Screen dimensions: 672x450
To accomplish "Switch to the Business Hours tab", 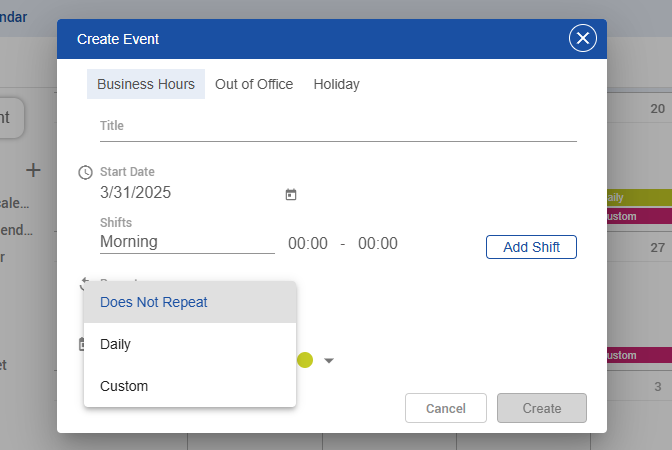I will 146,84.
